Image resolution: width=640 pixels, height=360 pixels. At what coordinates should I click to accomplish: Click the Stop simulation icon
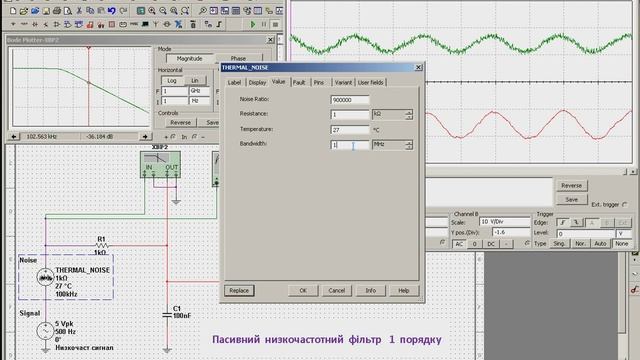click(275, 24)
